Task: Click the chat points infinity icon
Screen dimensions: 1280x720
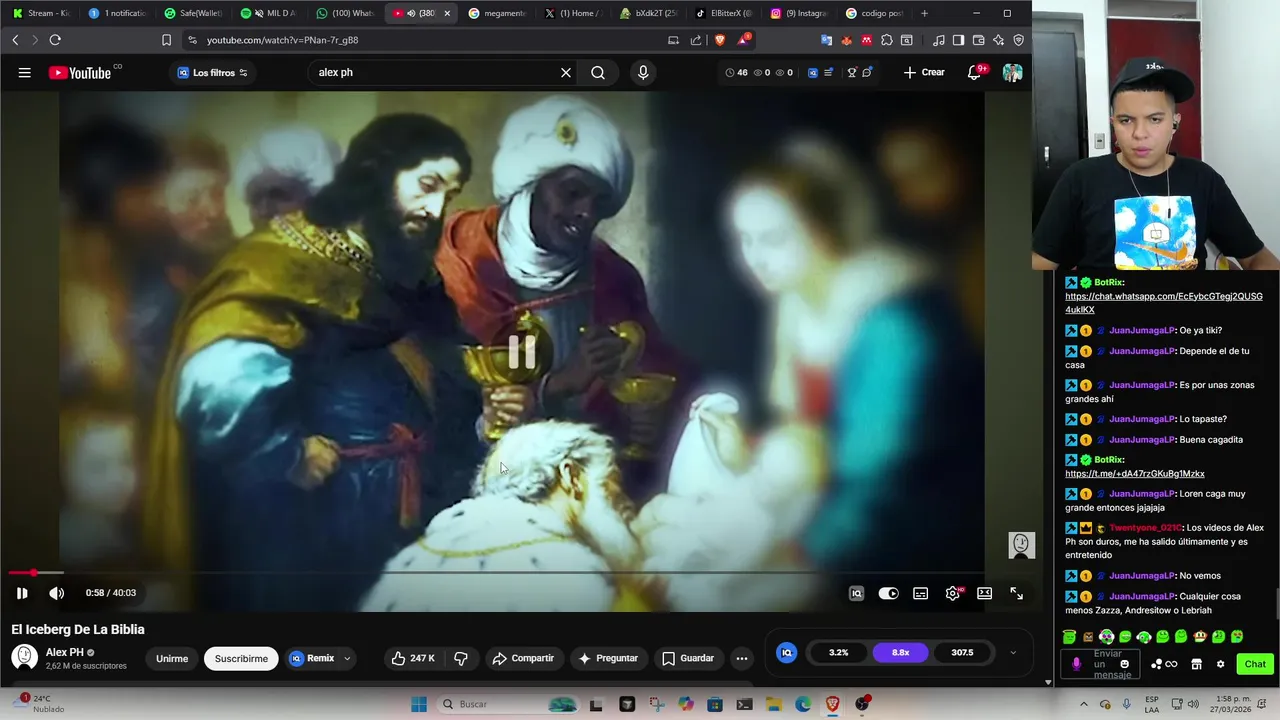Action: [1164, 664]
